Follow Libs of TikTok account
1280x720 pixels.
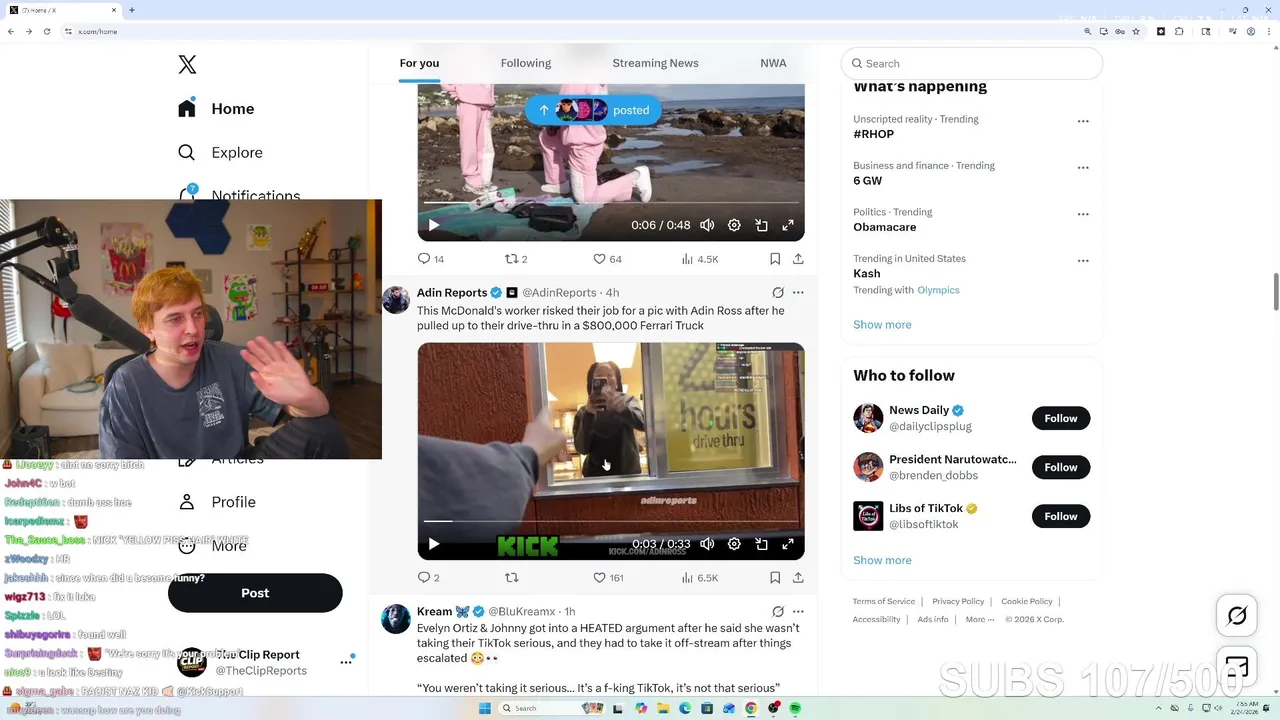(1061, 517)
